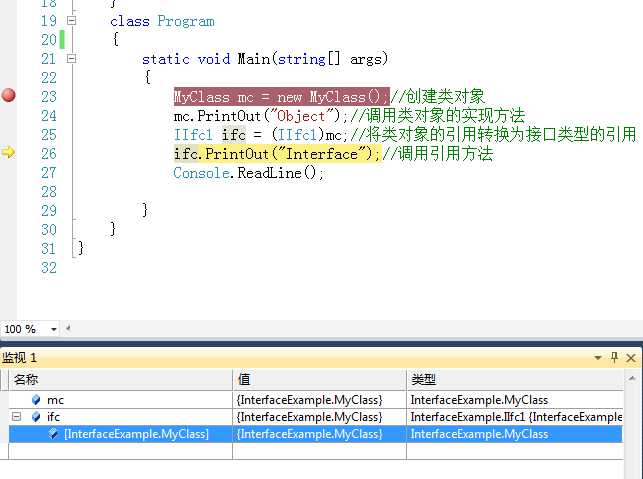Screen dimensions: 643x479
Task: Click the mc type InterfaceExample.MyClass cell
Action: pos(515,400)
